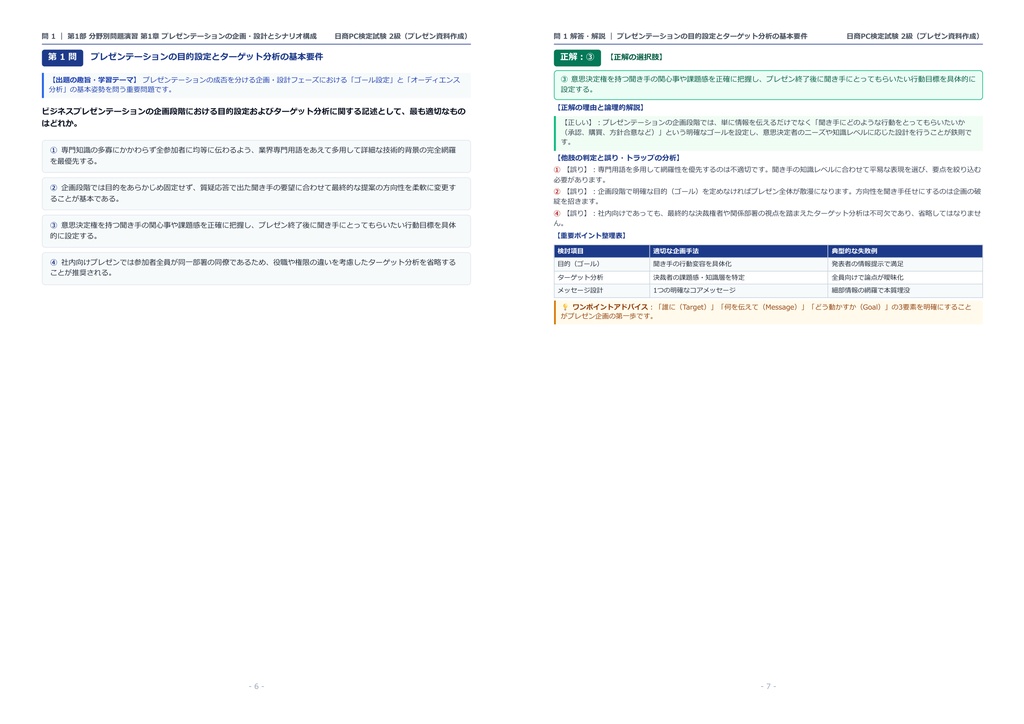The width and height of the screenshot is (1024, 724).
Task: Choose answer option ② about 企画段階では目的
Action: pyautogui.click(x=257, y=193)
